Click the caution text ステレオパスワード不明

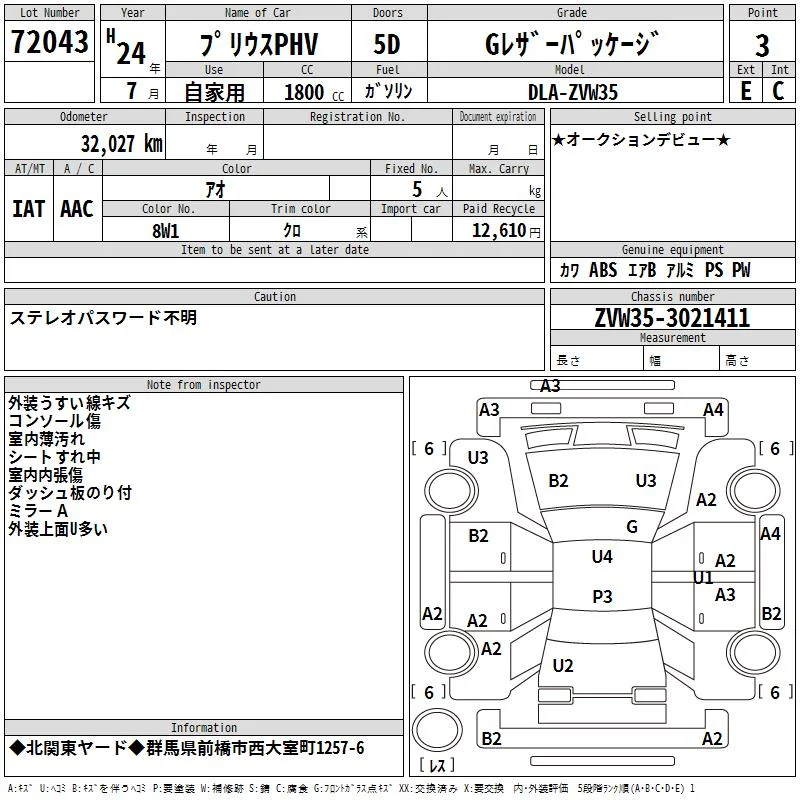(104, 317)
